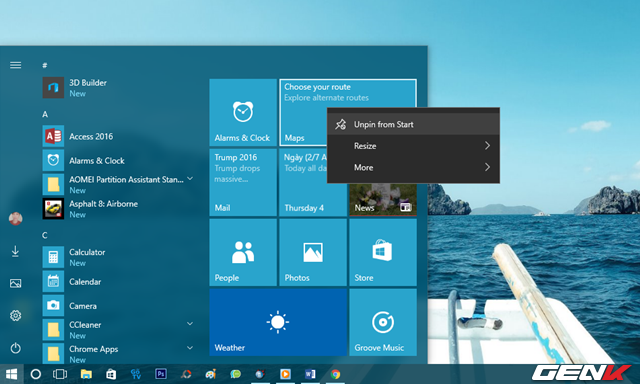Open the Pictures shortcut in Start sidebar

click(x=16, y=283)
